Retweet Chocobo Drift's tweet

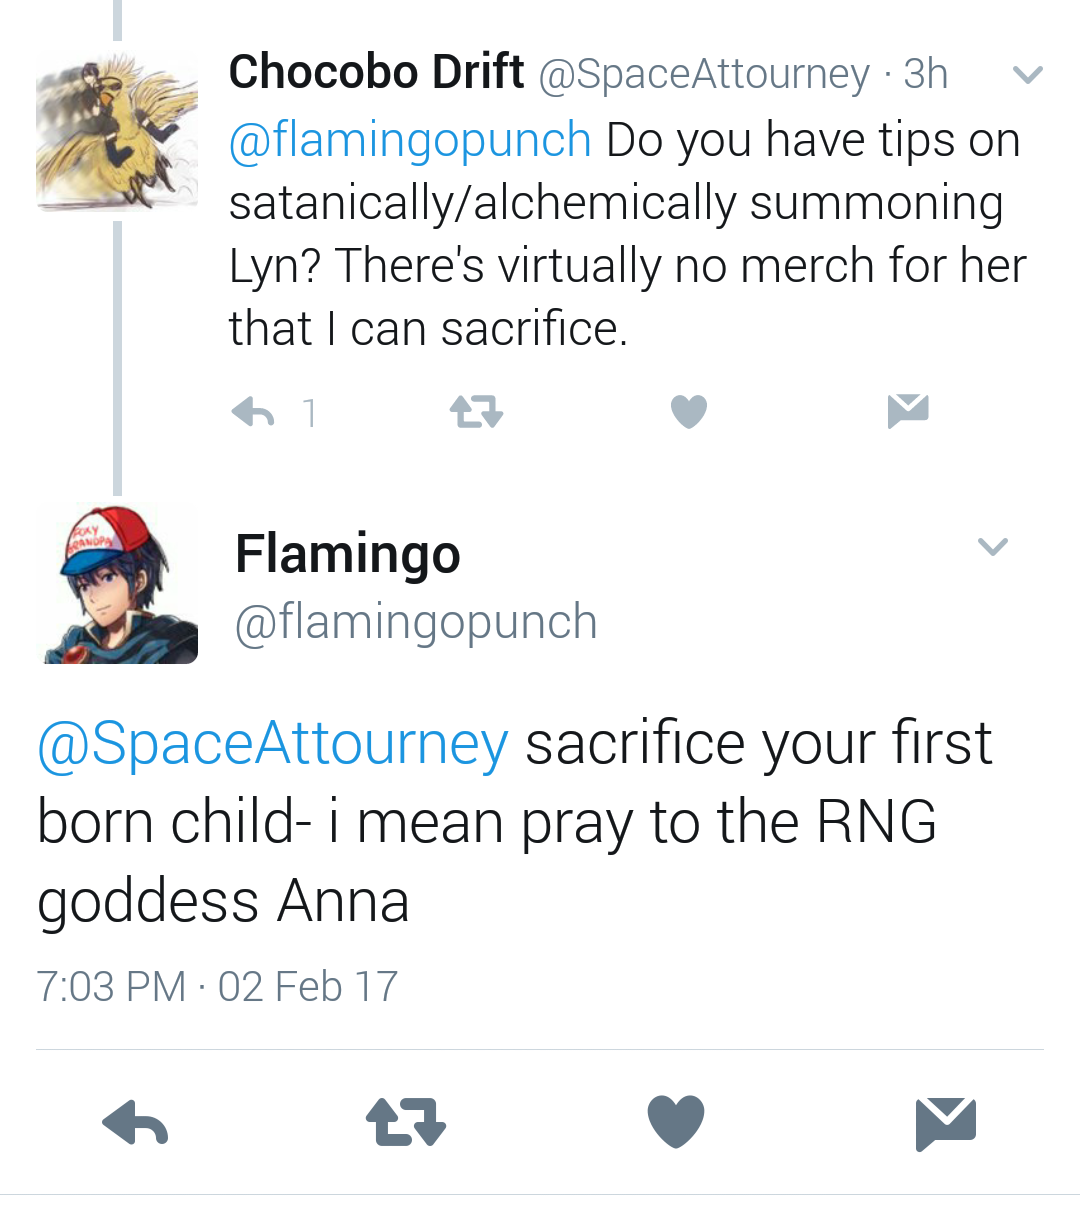click(476, 411)
